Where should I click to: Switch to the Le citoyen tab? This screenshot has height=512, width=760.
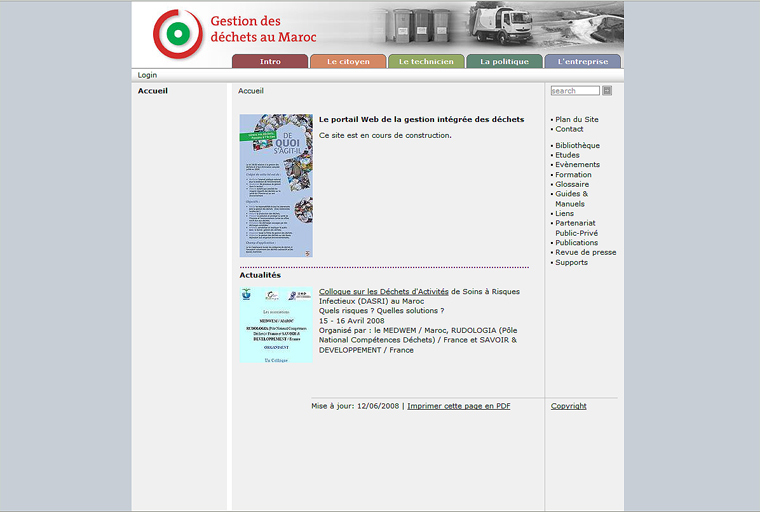pos(348,61)
